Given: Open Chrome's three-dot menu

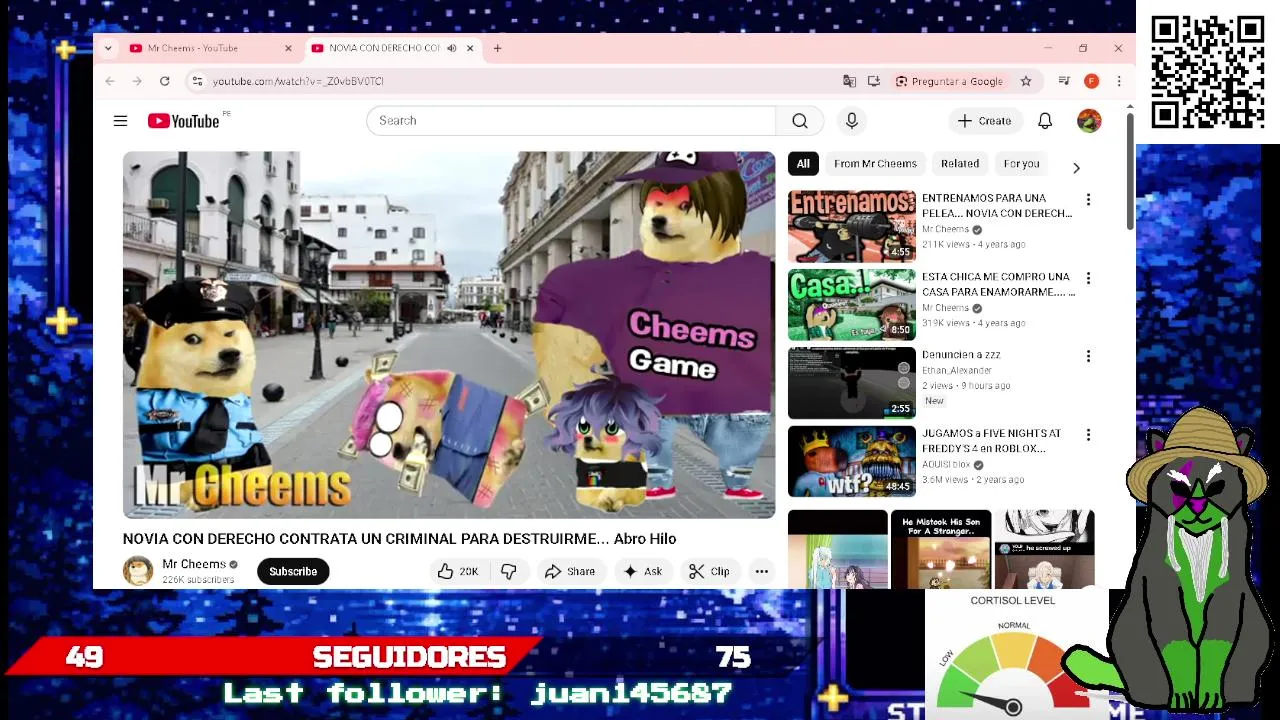Looking at the screenshot, I should (1119, 81).
